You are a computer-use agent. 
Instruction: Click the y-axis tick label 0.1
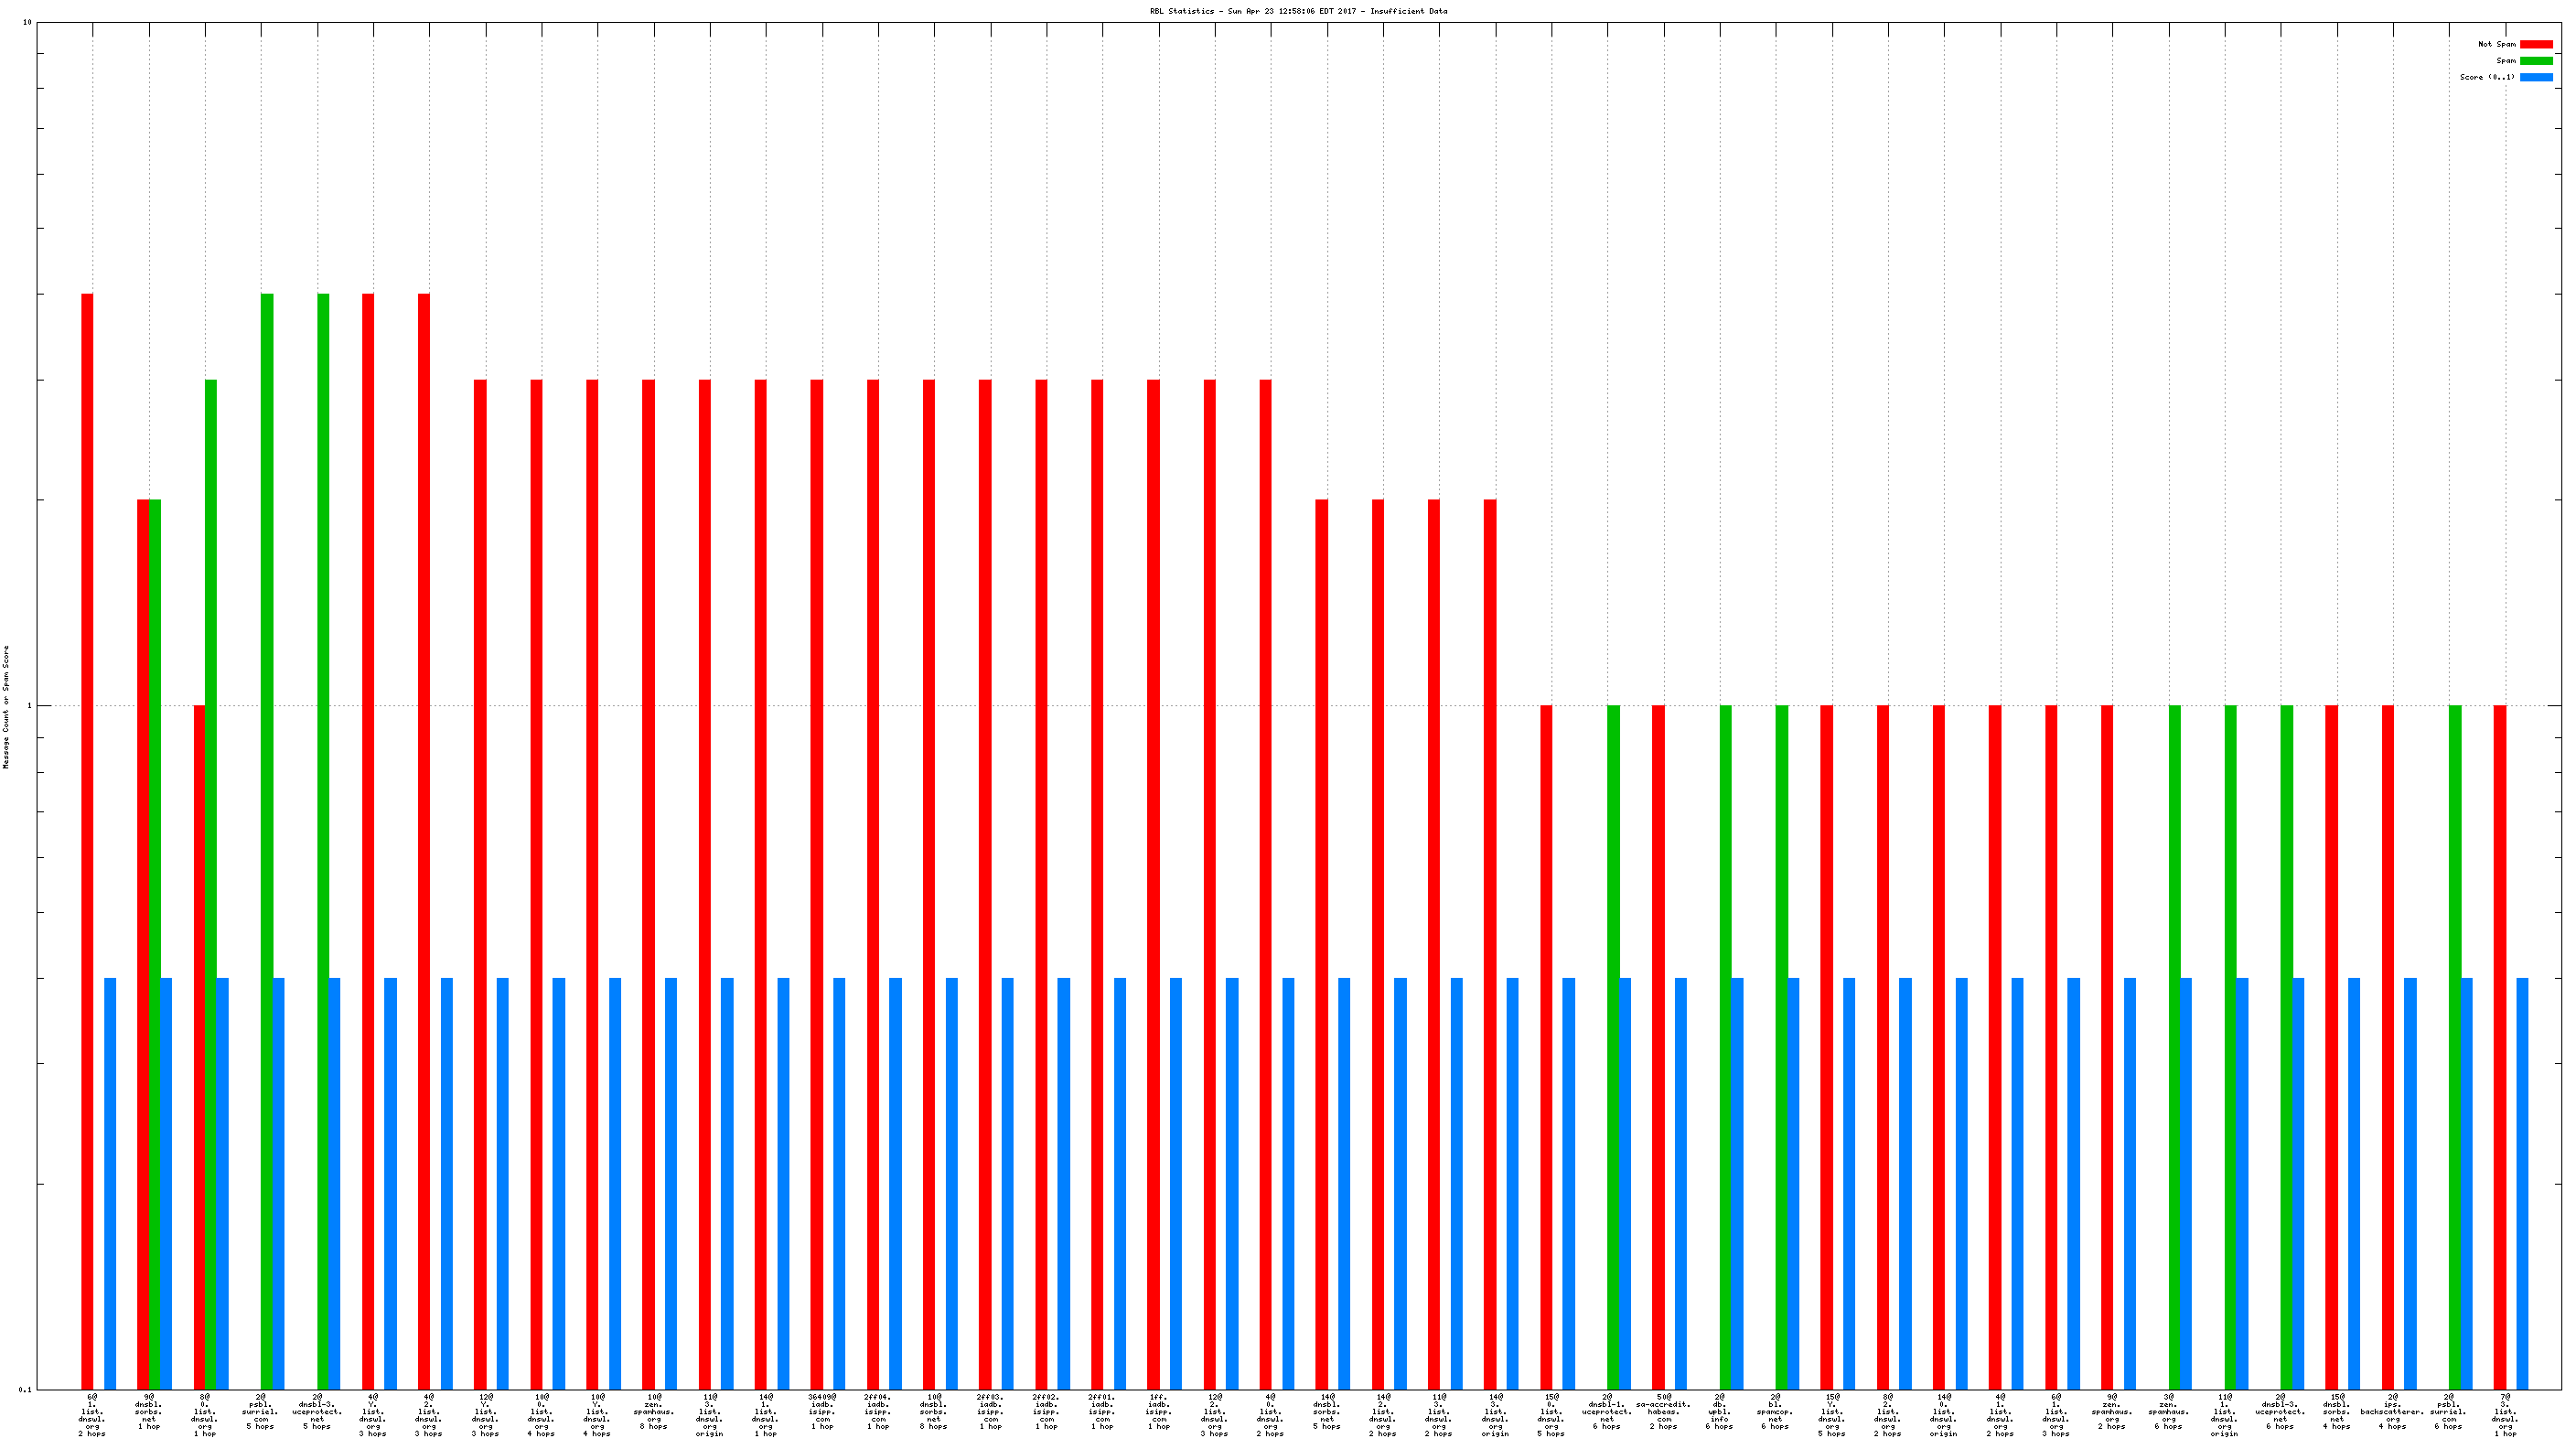25,1389
